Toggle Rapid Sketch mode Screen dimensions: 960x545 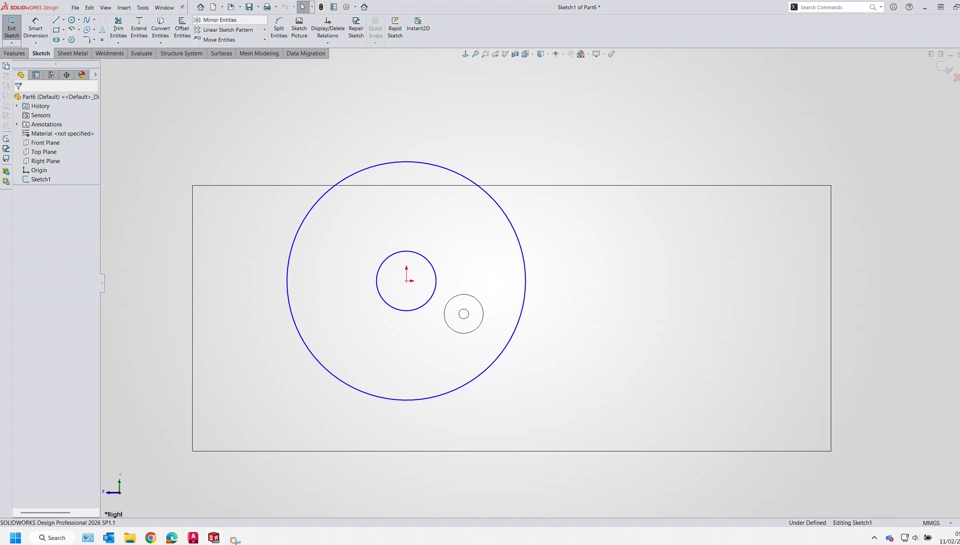click(x=395, y=28)
